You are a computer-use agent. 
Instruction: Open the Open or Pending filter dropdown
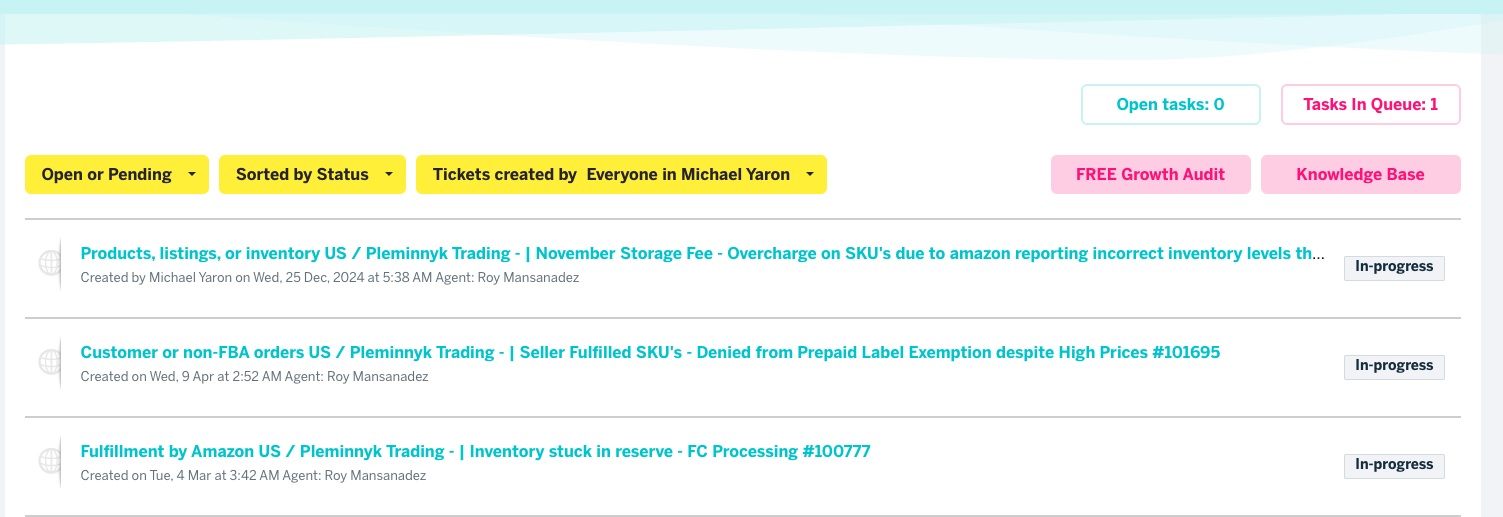click(x=117, y=174)
